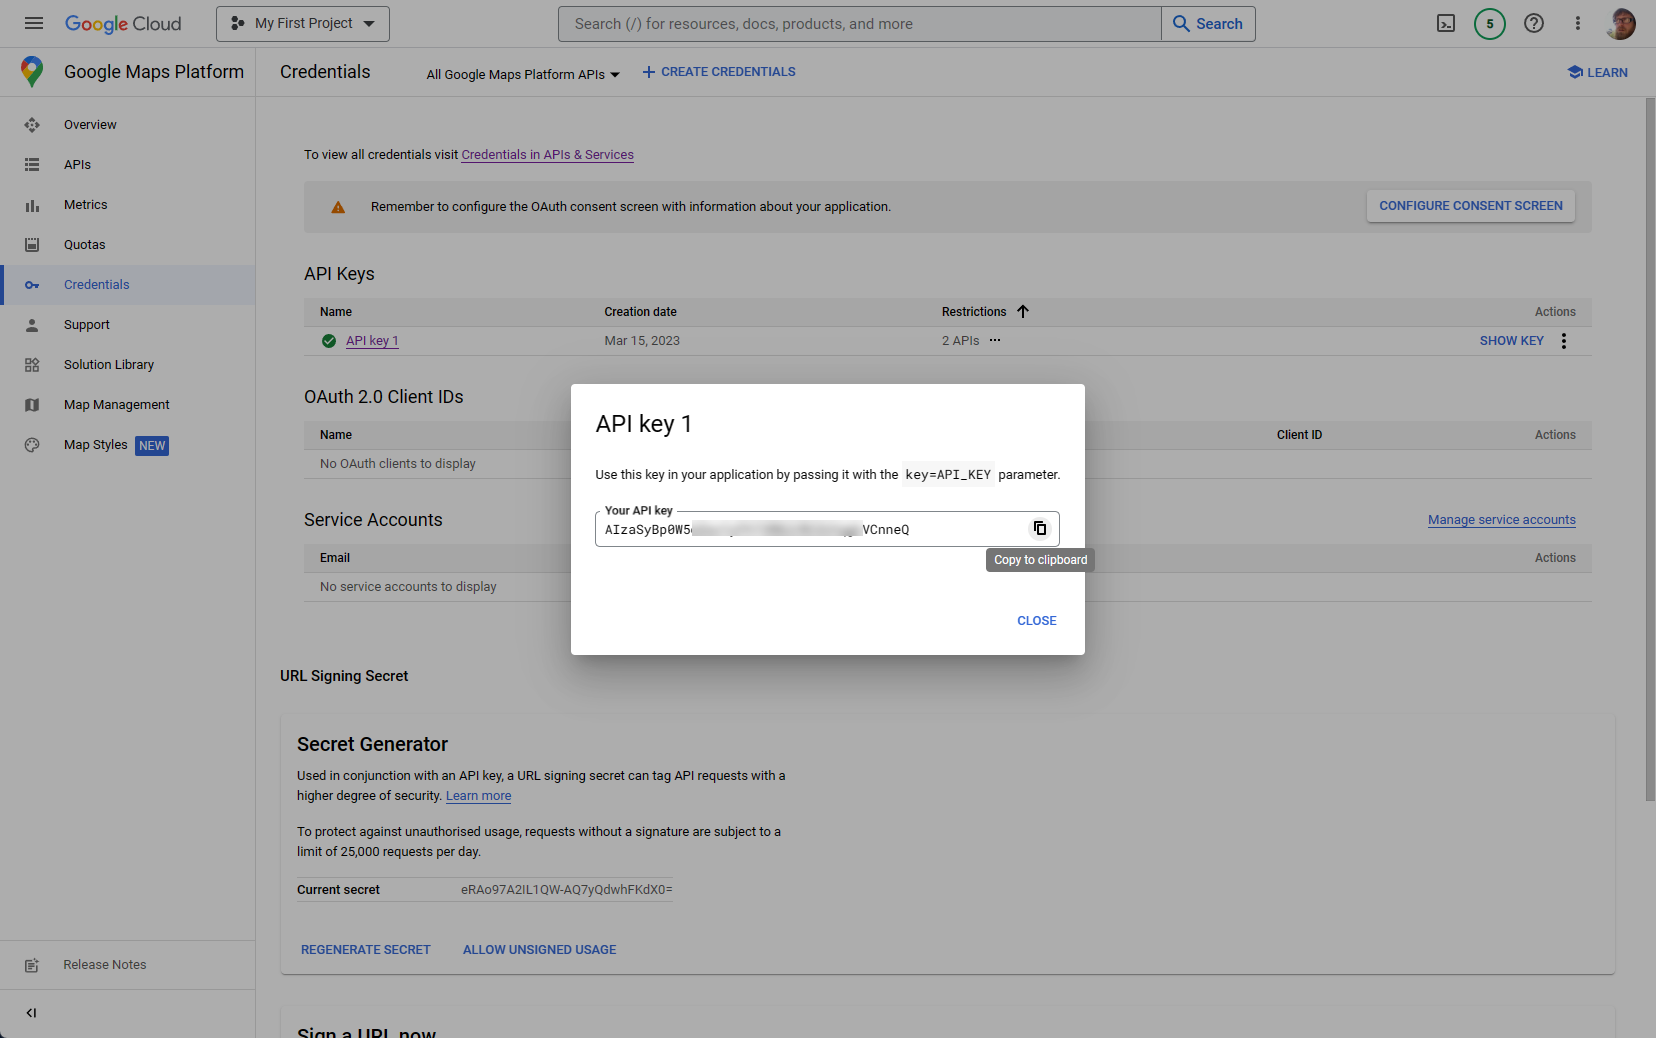Follow Credentials in APIs & Services link

(x=547, y=155)
